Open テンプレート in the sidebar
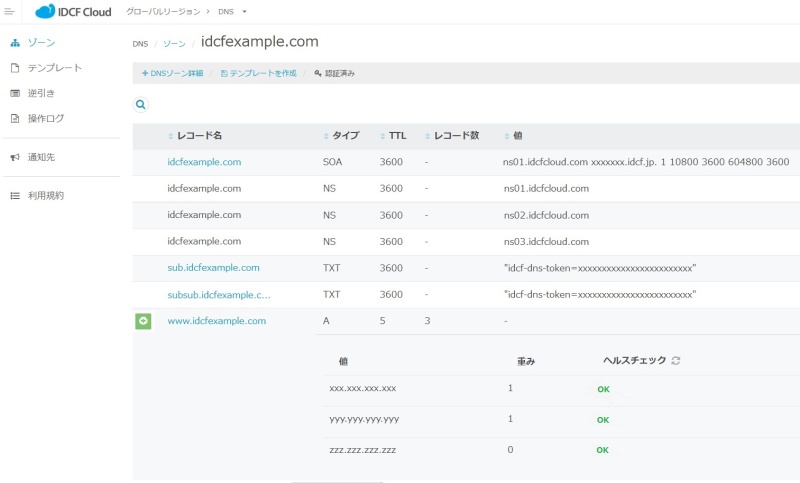800x483 pixels. (x=54, y=68)
